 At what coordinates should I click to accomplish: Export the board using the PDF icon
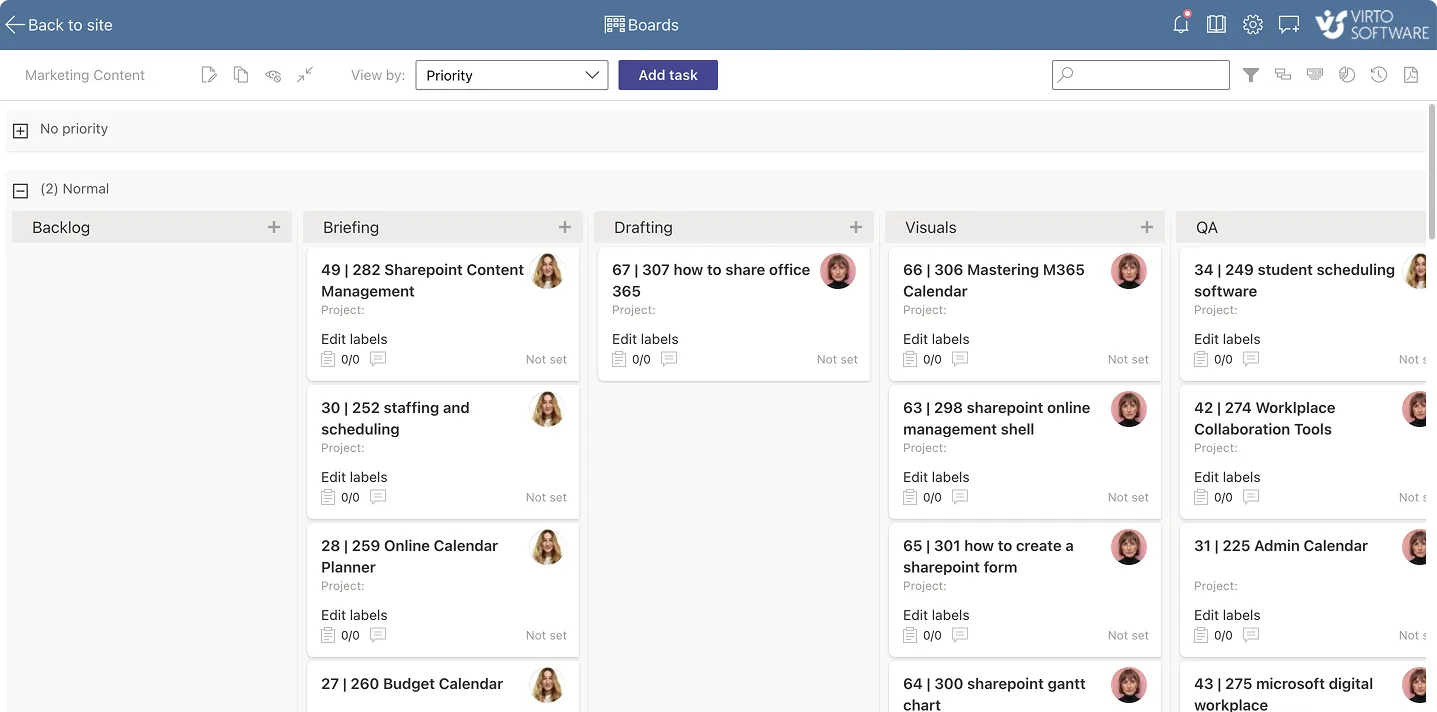(x=1411, y=74)
